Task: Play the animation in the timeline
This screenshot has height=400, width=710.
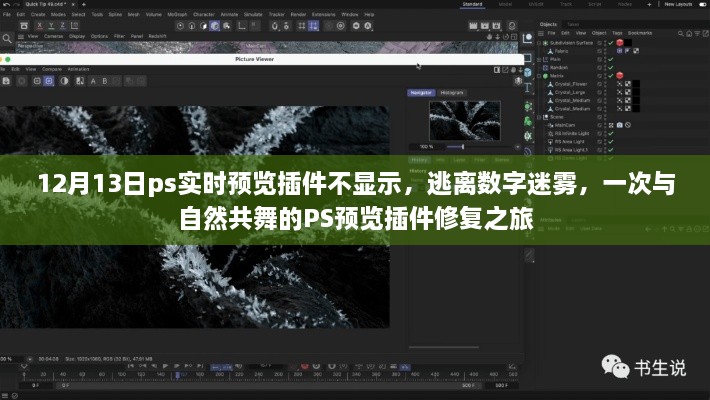Action: point(165,366)
